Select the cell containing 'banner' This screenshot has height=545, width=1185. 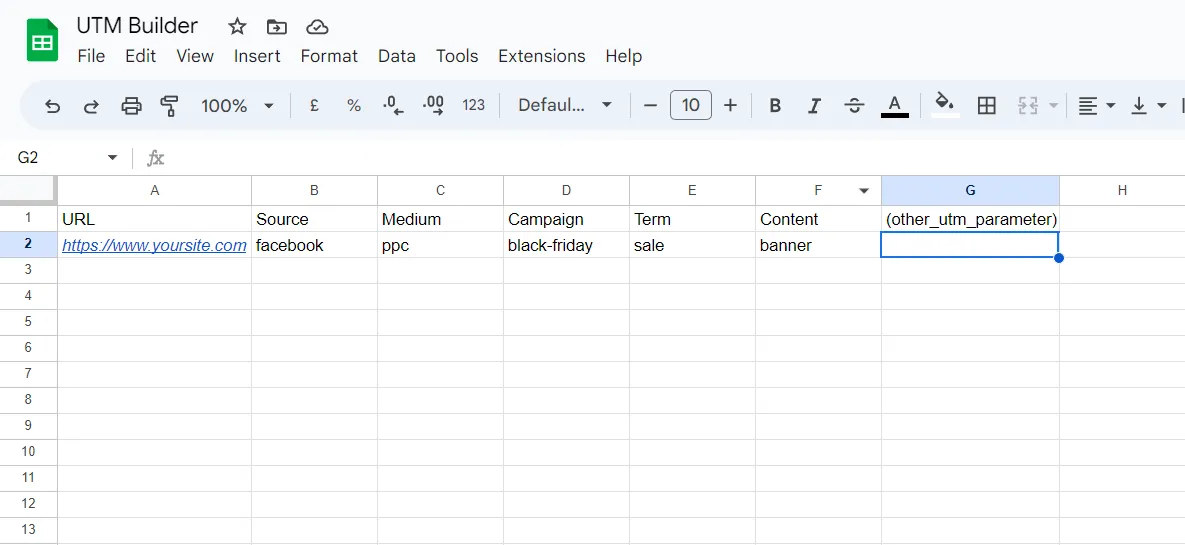tap(818, 245)
